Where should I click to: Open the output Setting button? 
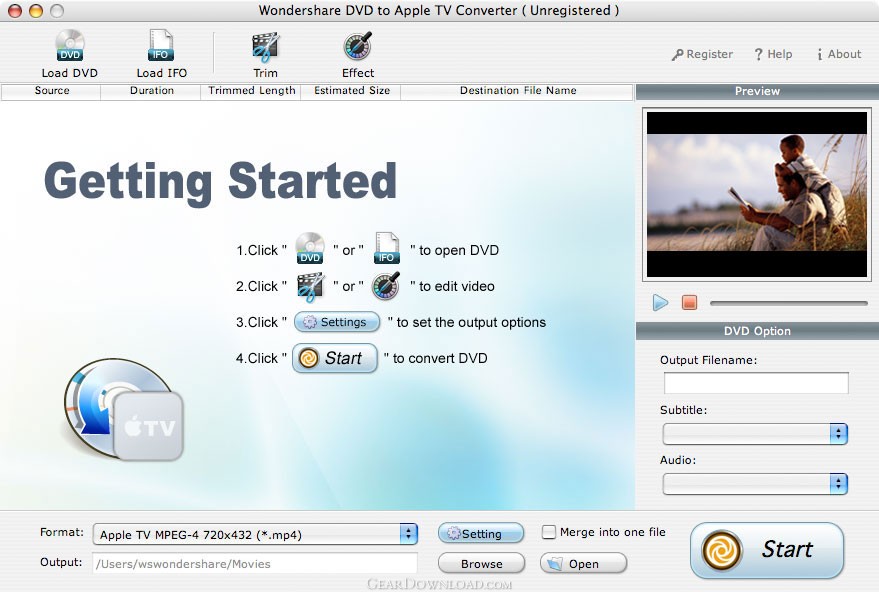tap(481, 533)
